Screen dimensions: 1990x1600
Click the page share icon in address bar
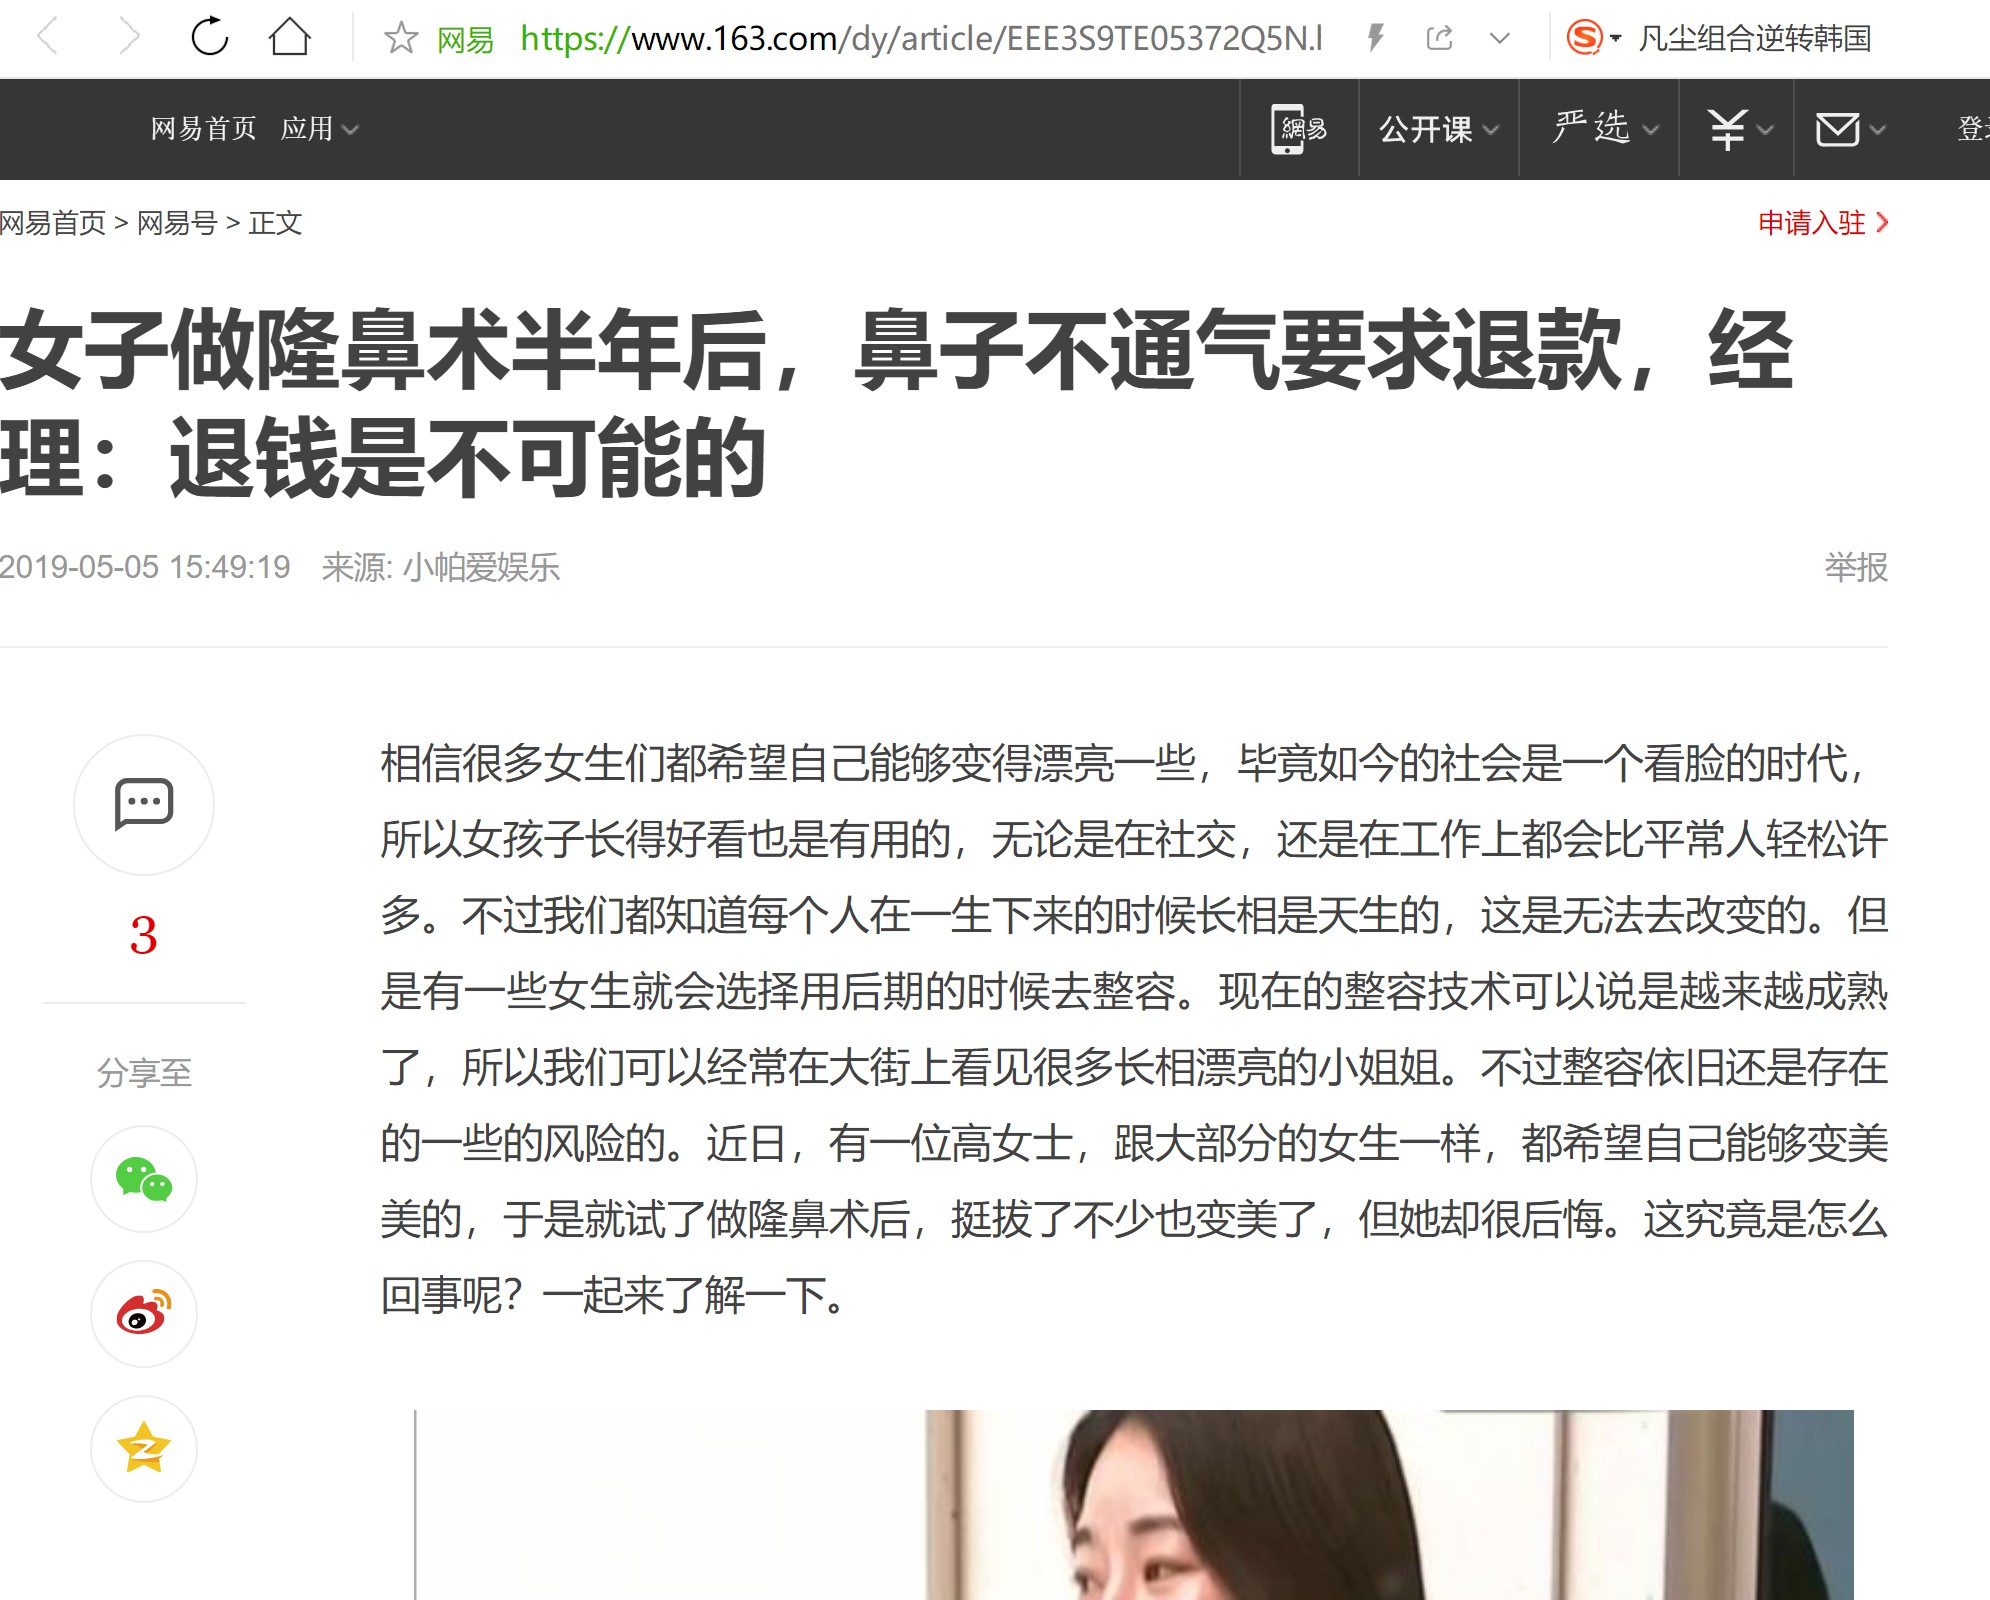[x=1439, y=39]
